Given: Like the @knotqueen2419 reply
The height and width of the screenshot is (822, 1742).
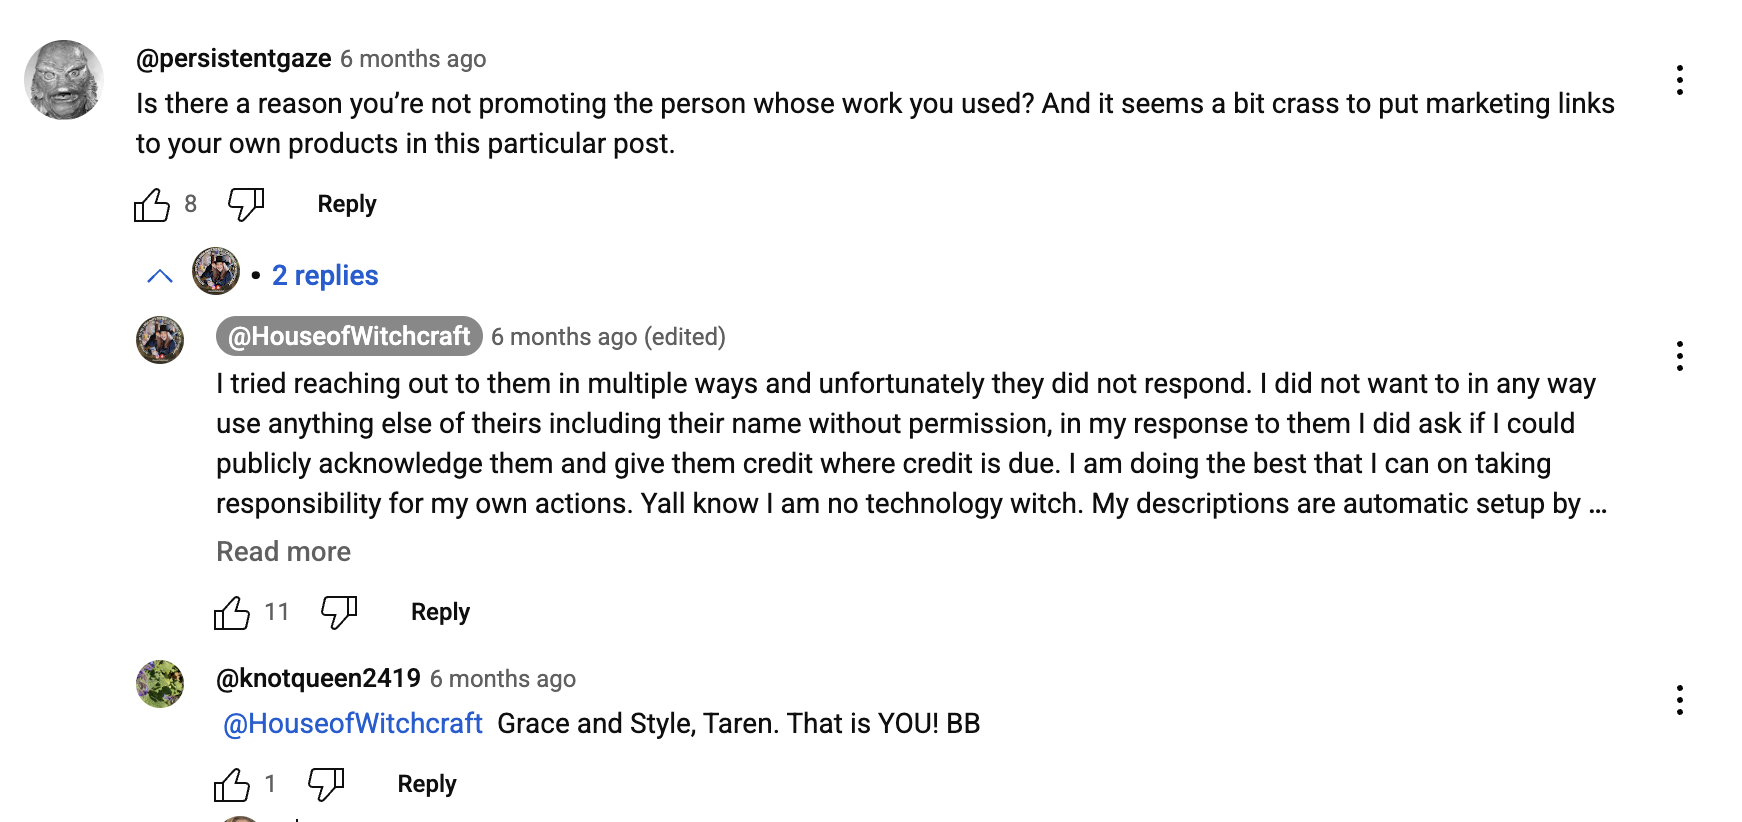Looking at the screenshot, I should point(232,784).
